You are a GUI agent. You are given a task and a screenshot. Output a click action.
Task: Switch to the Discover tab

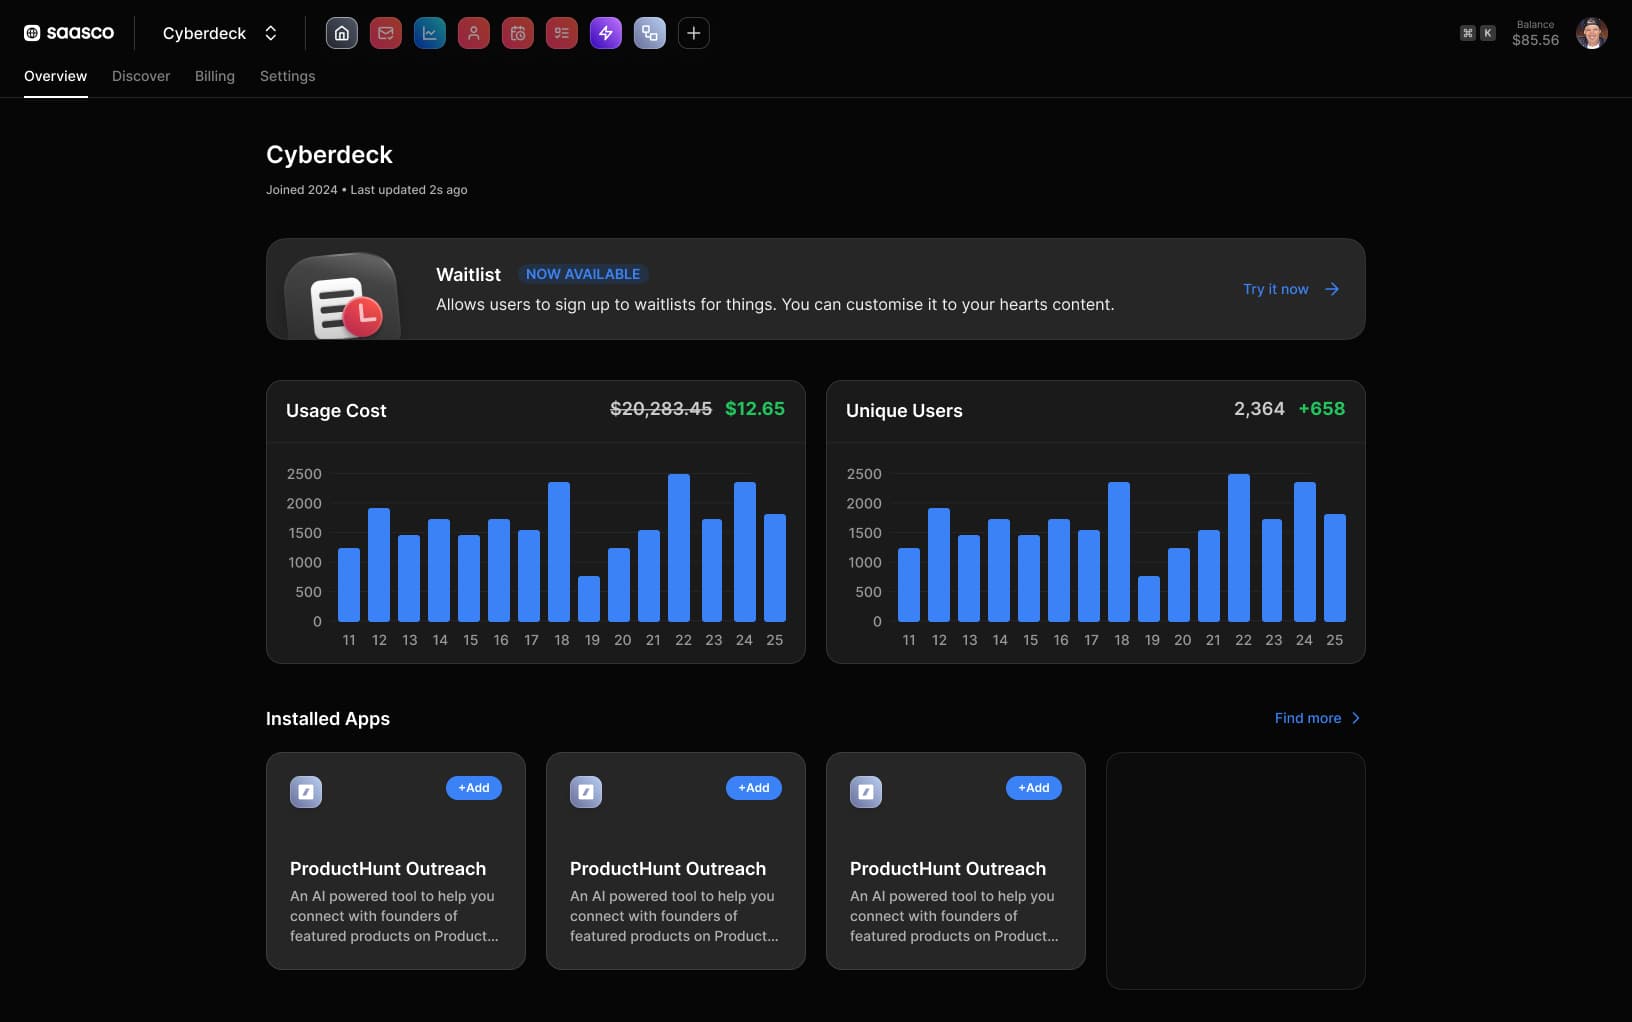pos(141,76)
